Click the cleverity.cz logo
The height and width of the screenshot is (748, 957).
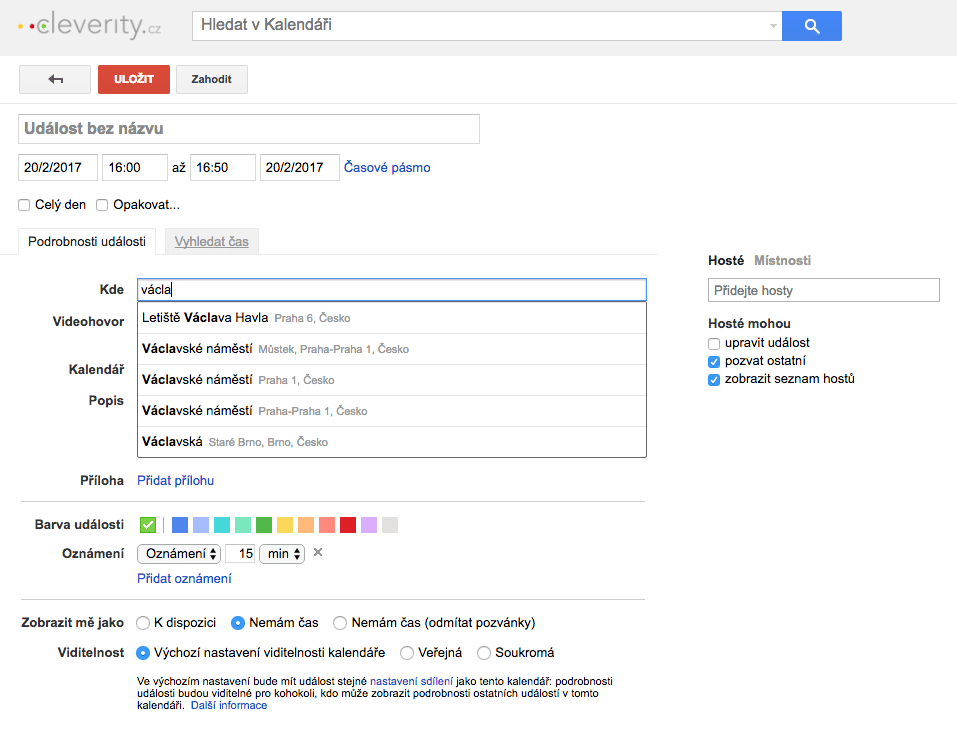click(90, 26)
